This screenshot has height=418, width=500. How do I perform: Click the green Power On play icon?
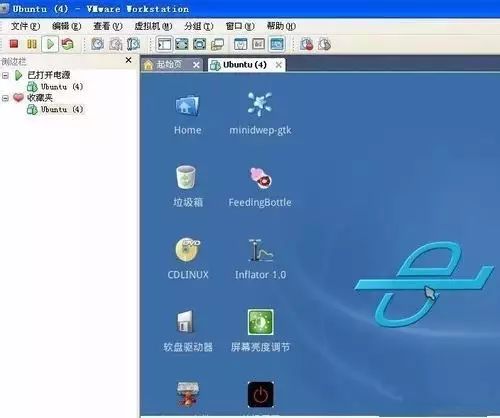[50, 44]
